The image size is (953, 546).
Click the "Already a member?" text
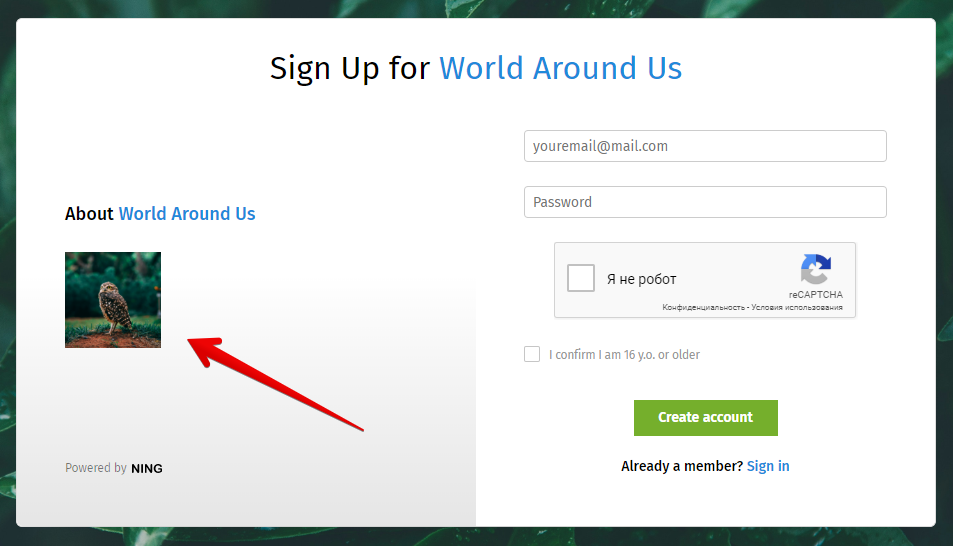tap(682, 466)
